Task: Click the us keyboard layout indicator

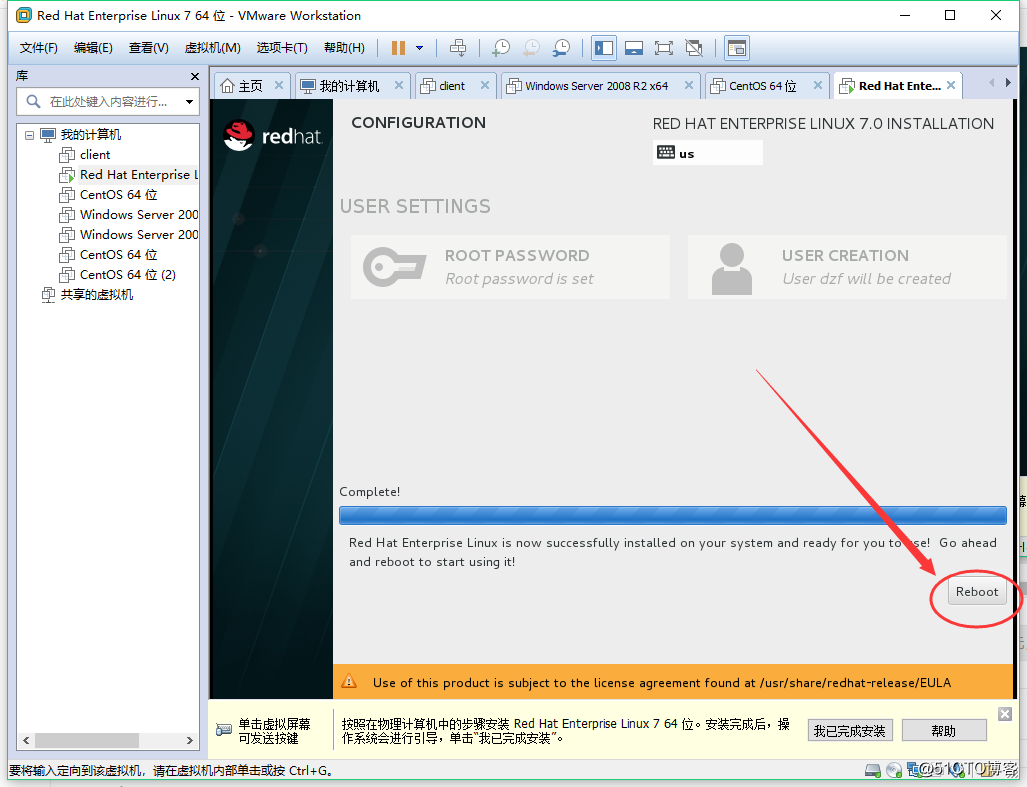Action: point(707,153)
